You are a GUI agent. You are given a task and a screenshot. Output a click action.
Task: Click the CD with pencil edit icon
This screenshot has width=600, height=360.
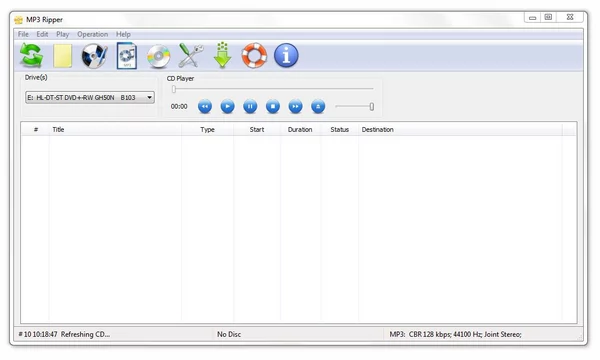(x=94, y=56)
